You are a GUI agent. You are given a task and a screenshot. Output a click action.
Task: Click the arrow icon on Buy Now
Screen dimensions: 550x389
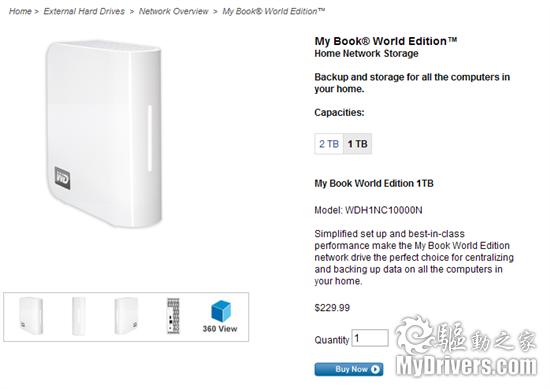click(375, 369)
